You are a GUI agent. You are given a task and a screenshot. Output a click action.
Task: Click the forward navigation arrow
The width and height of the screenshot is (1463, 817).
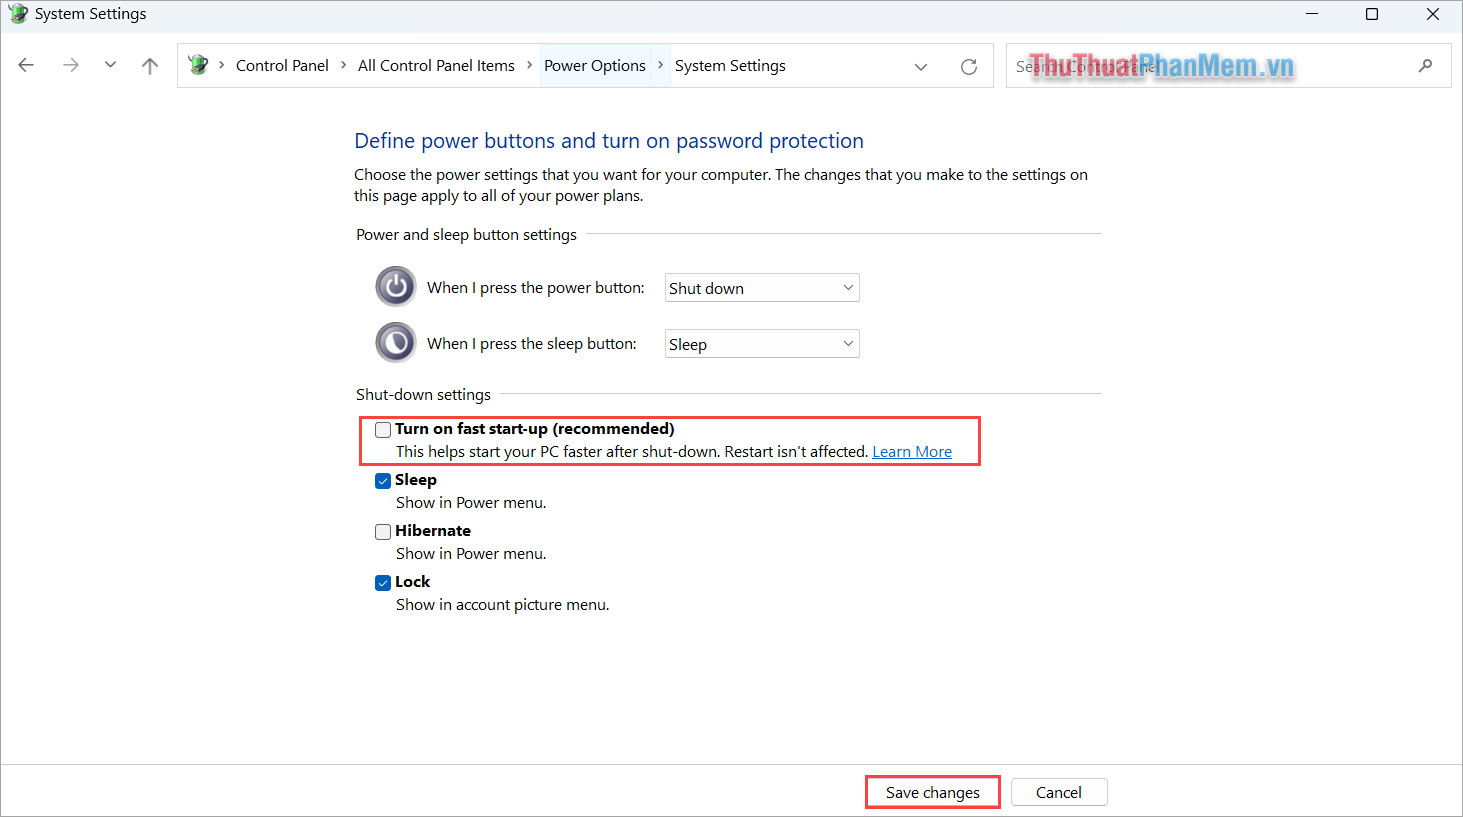tap(70, 65)
